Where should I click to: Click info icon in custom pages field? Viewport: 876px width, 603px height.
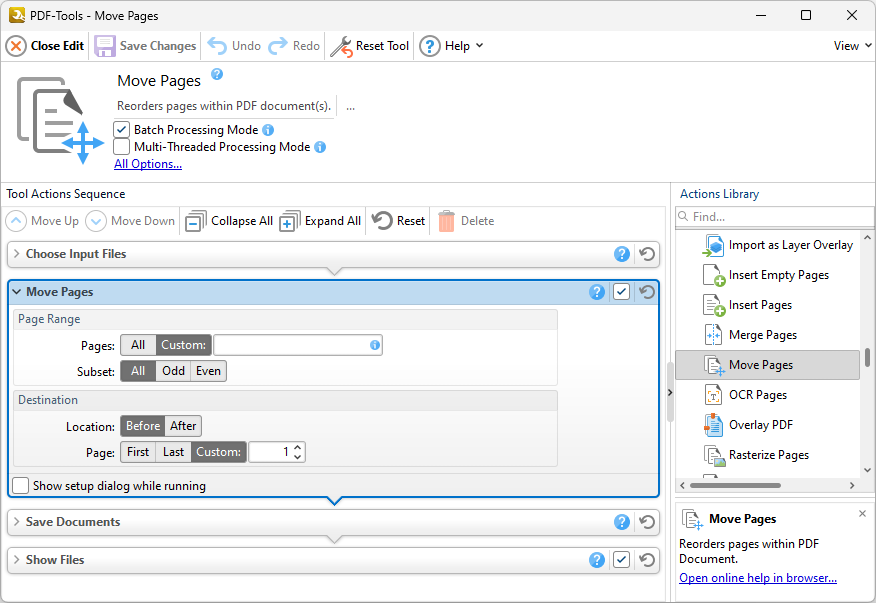(375, 345)
